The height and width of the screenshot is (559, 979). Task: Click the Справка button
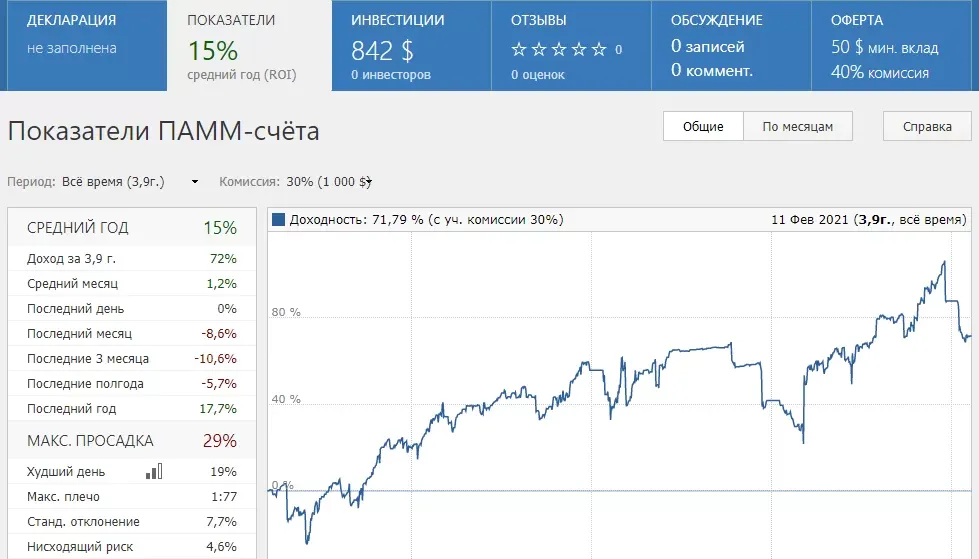click(927, 127)
